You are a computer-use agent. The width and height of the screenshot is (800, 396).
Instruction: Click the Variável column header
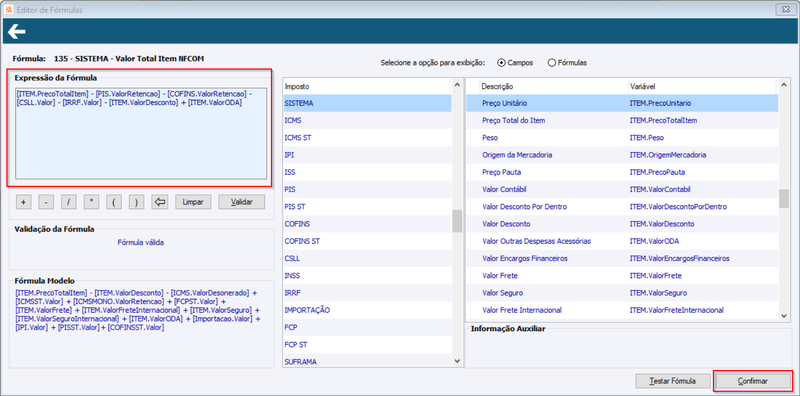click(x=702, y=86)
